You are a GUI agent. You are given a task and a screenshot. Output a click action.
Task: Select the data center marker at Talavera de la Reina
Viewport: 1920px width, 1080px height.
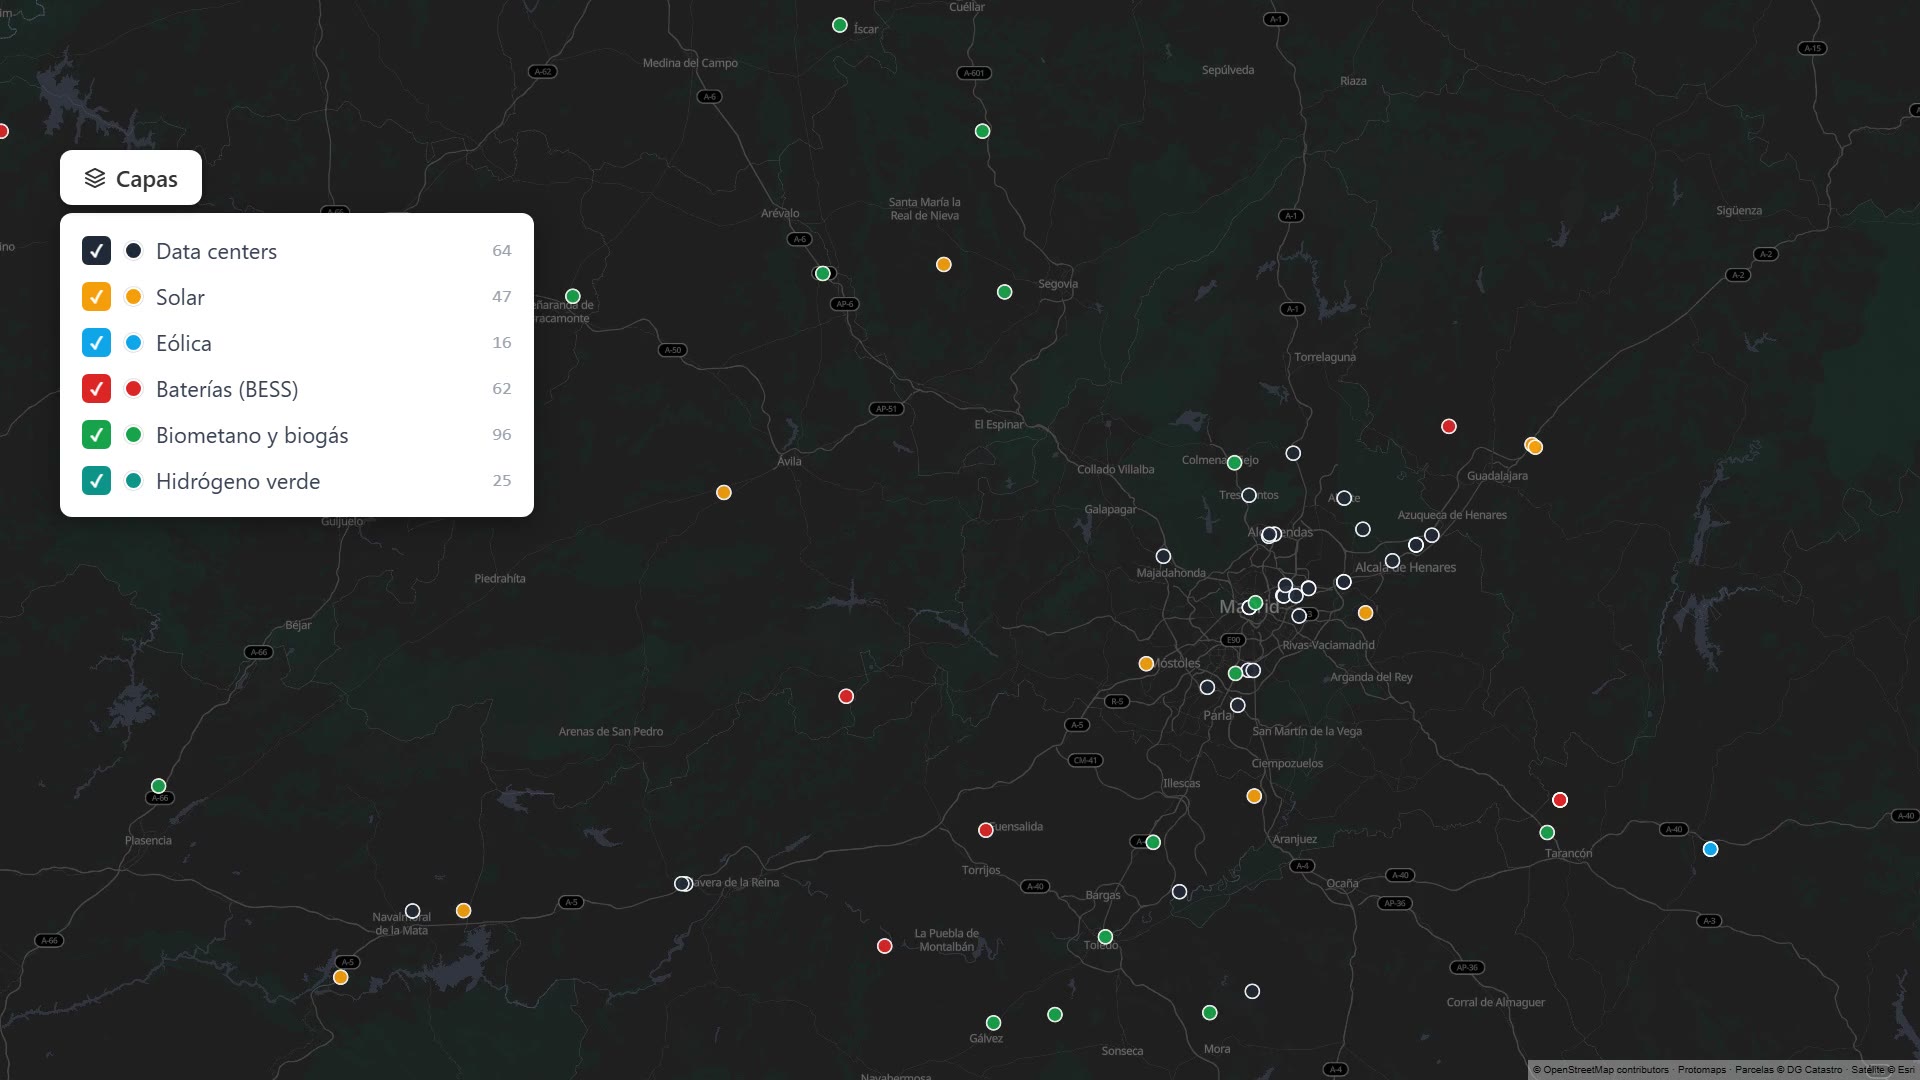tap(682, 884)
